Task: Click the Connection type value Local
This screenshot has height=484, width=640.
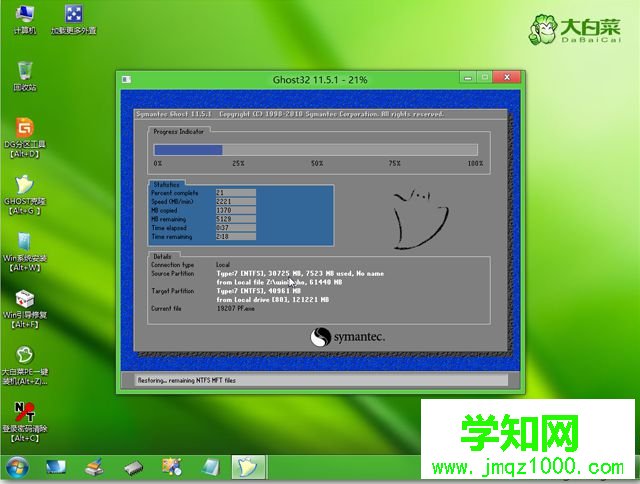Action: [x=223, y=264]
